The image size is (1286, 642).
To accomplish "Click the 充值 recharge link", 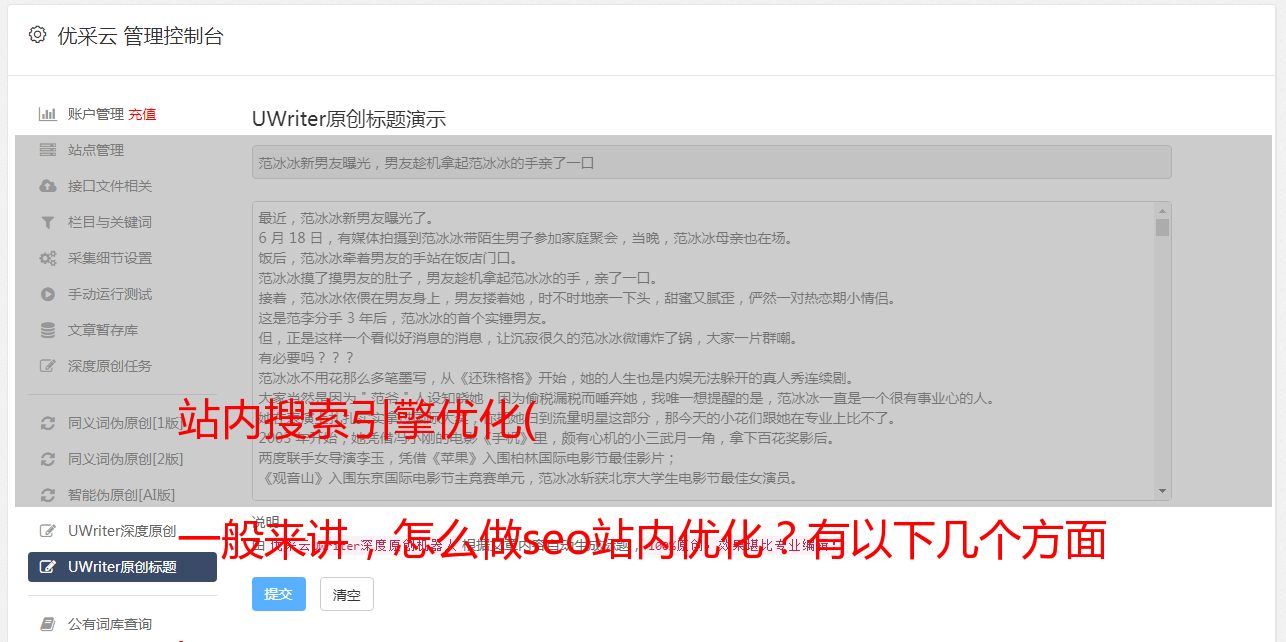I will point(142,114).
